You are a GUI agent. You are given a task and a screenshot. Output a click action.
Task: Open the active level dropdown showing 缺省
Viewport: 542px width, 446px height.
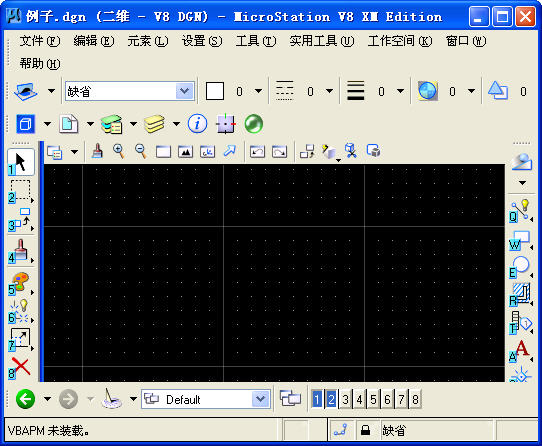tap(130, 91)
